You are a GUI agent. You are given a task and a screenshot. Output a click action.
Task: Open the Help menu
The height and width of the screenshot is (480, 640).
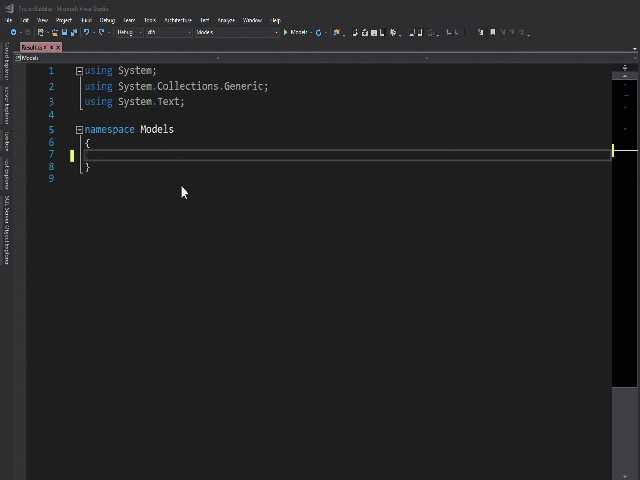pos(276,20)
